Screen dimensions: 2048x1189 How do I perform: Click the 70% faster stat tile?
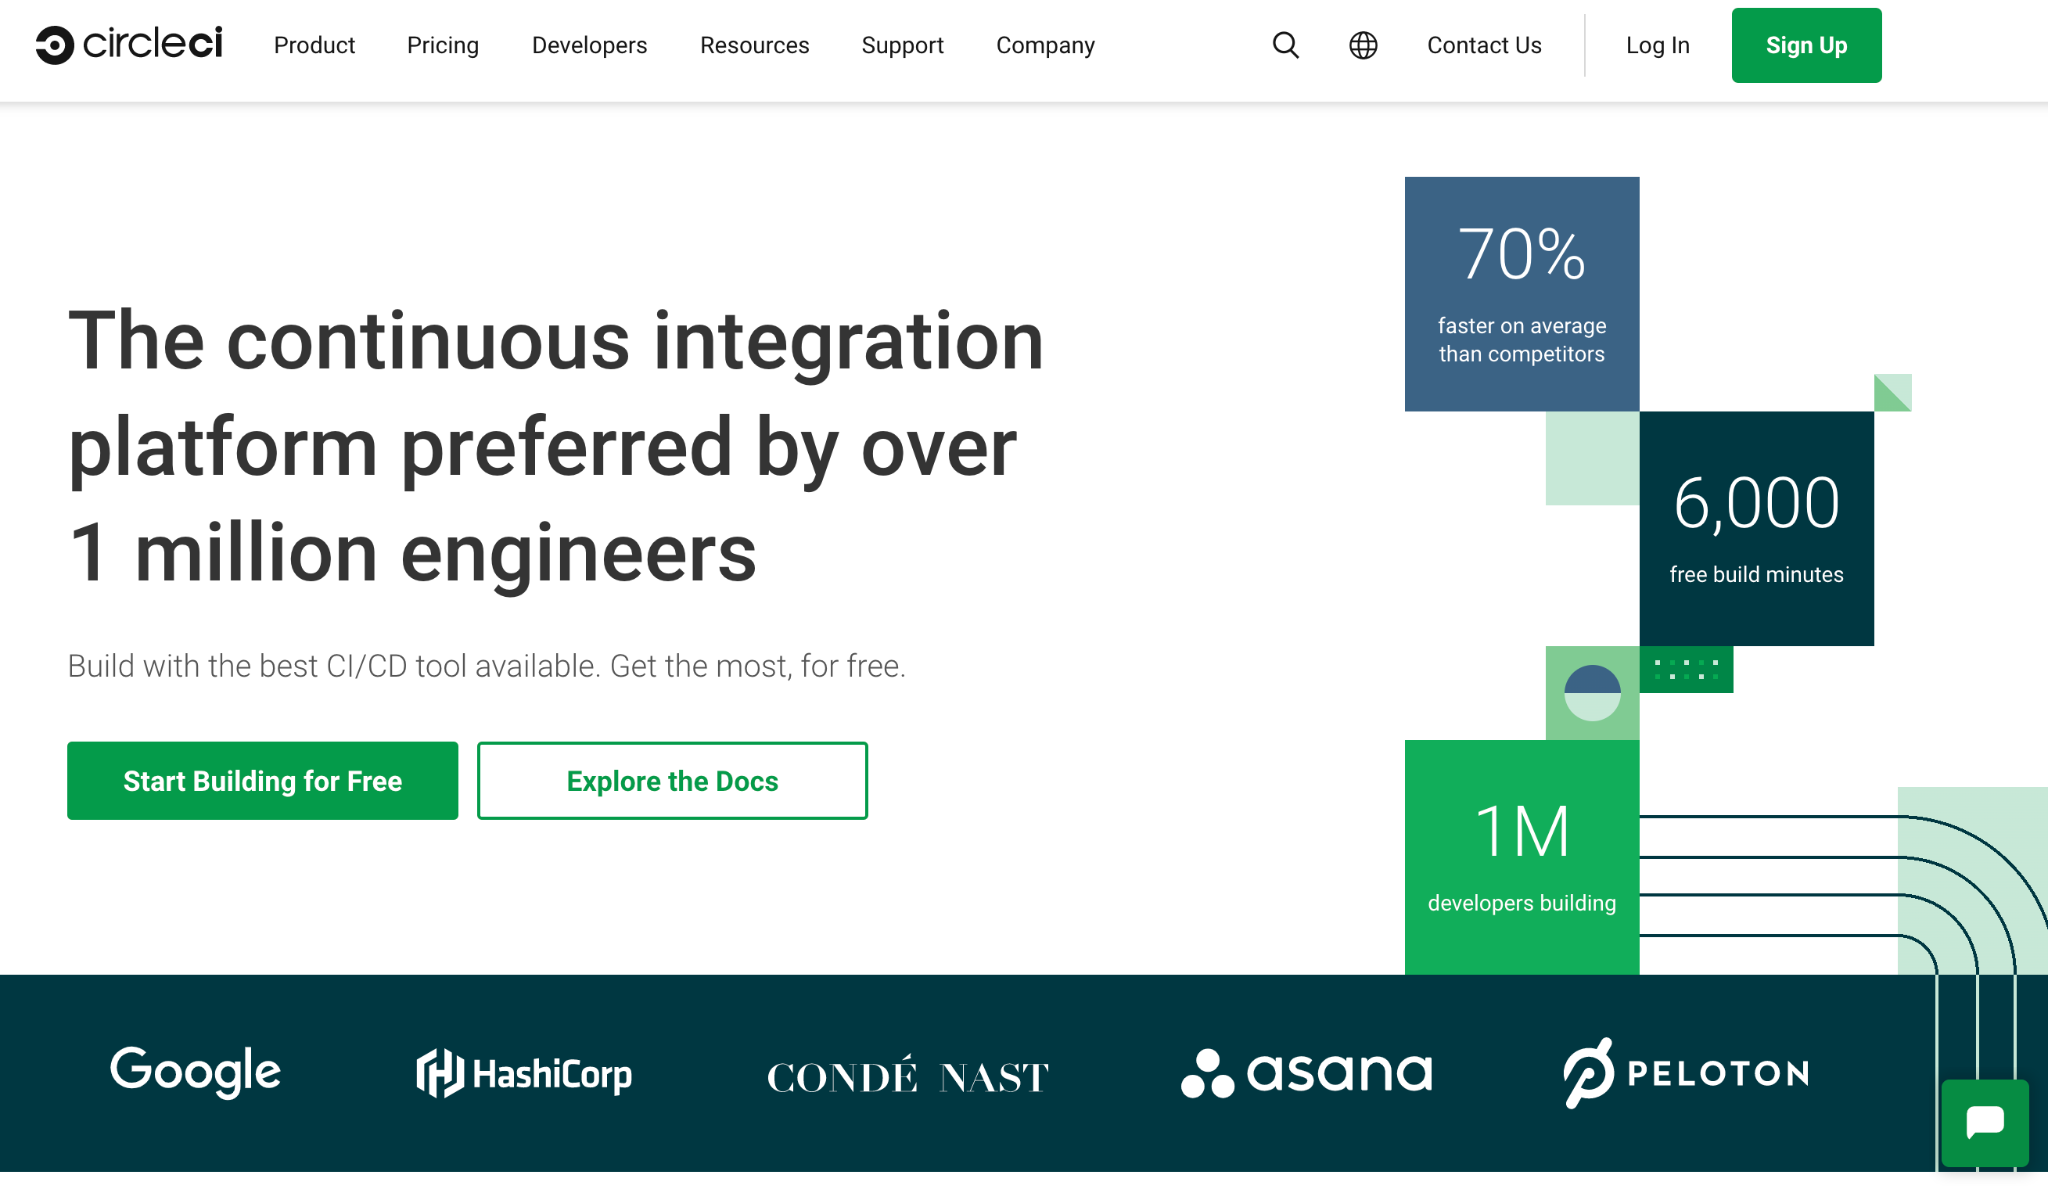point(1522,294)
